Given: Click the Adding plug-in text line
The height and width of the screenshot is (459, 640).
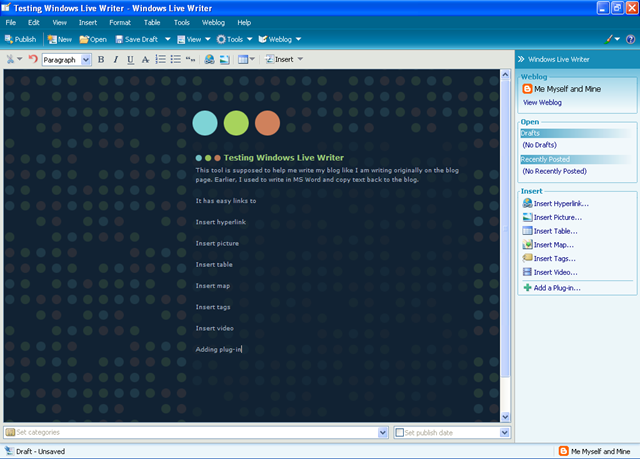Looking at the screenshot, I should (218, 349).
